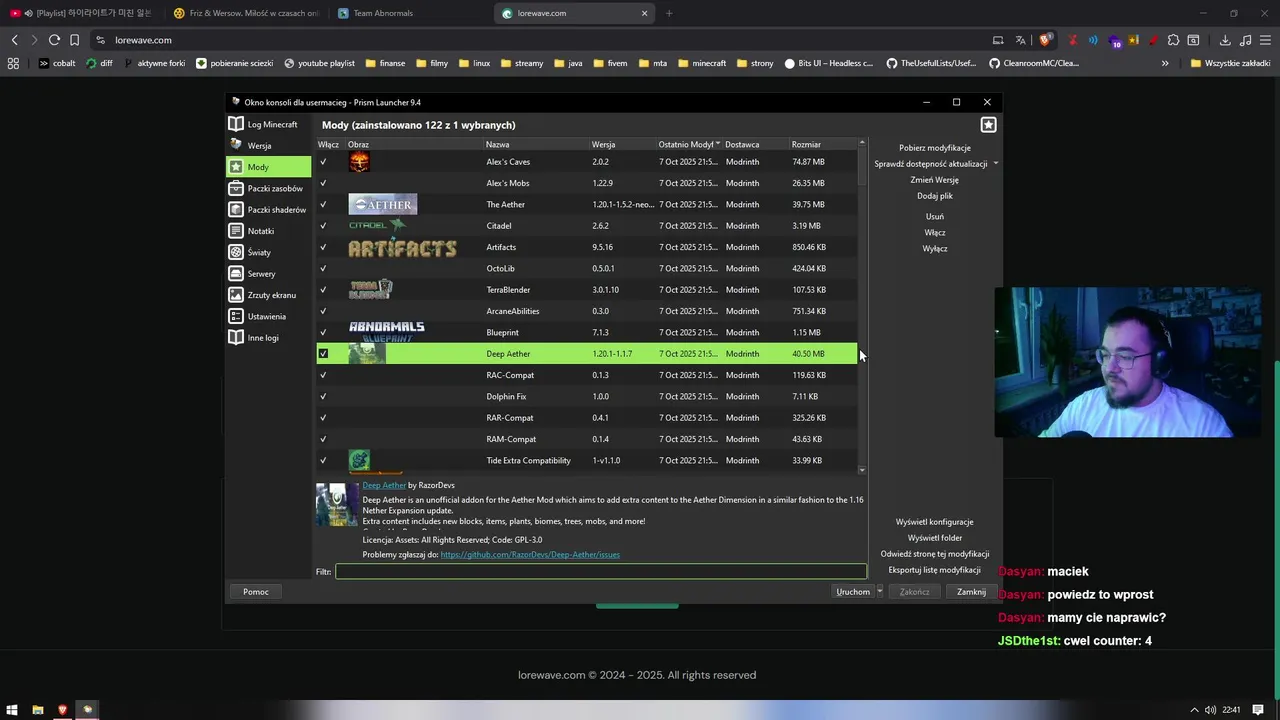
Task: Open the browser extensions puzzle icon
Action: [1173, 40]
